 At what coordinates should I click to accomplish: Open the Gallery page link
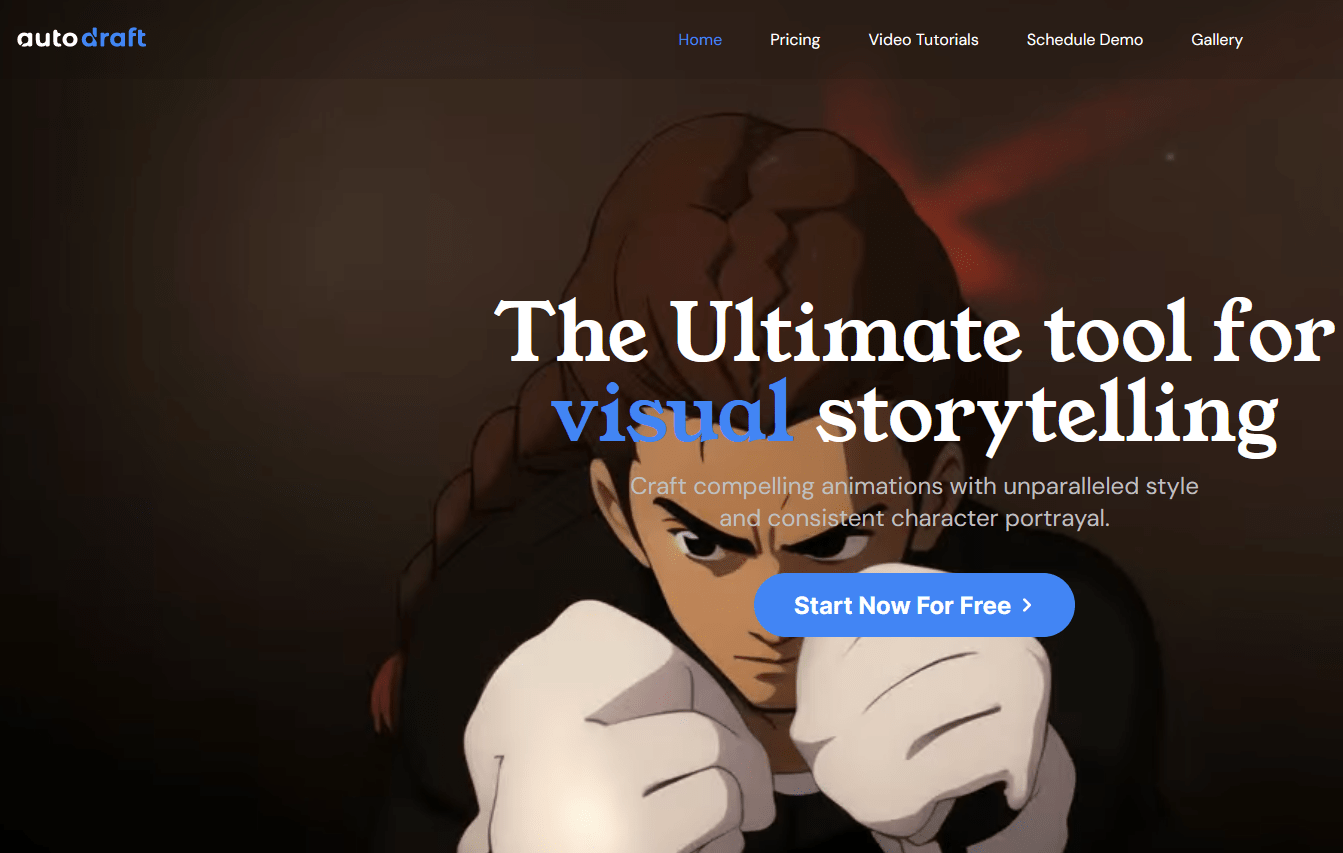(1217, 40)
